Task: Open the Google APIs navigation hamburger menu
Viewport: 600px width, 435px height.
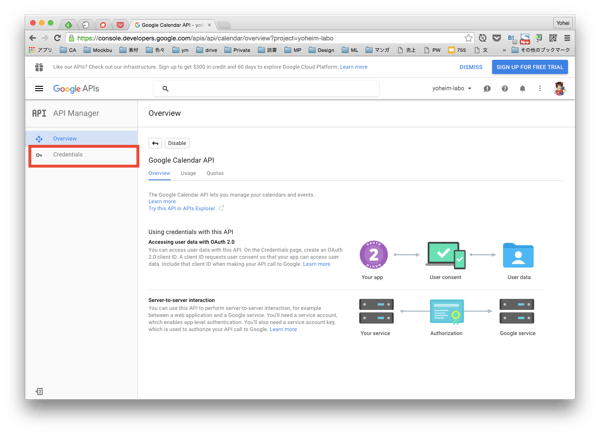Action: click(39, 88)
